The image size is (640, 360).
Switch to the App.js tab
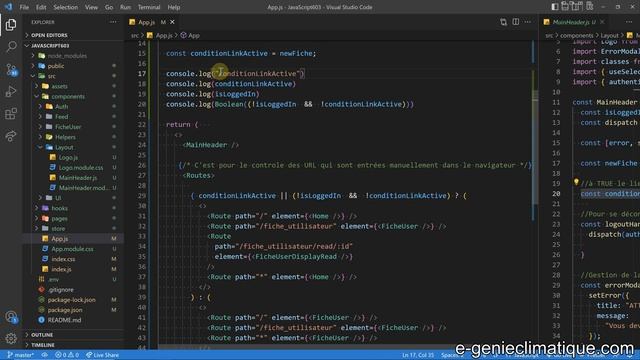[x=152, y=22]
